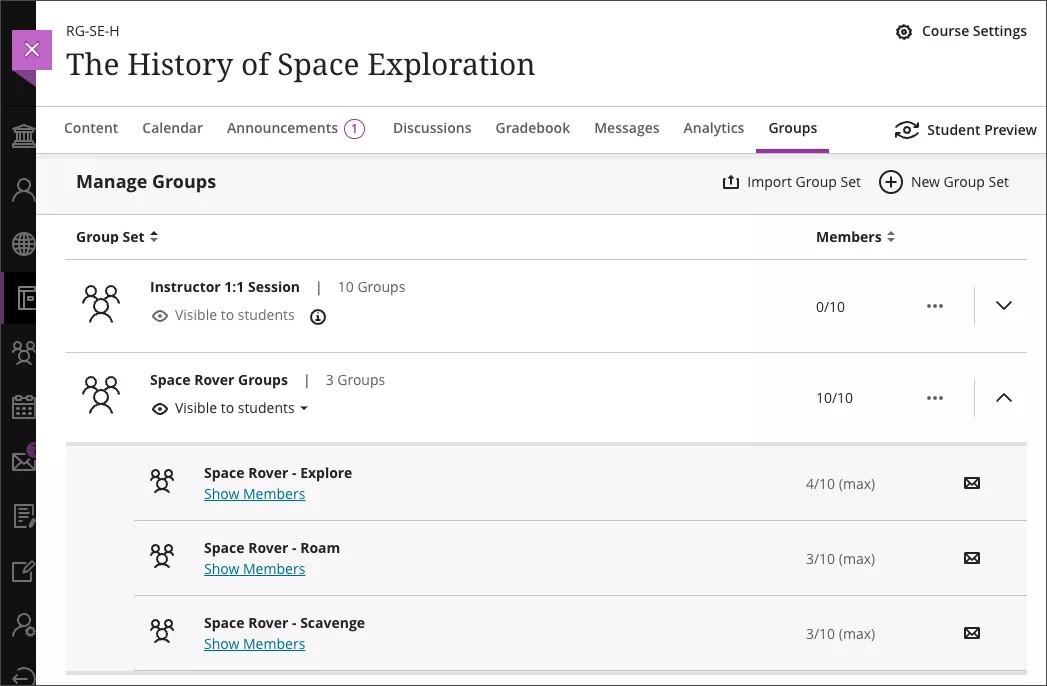
Task: Show Members of Space Rover - Scavenge
Action: click(x=254, y=643)
